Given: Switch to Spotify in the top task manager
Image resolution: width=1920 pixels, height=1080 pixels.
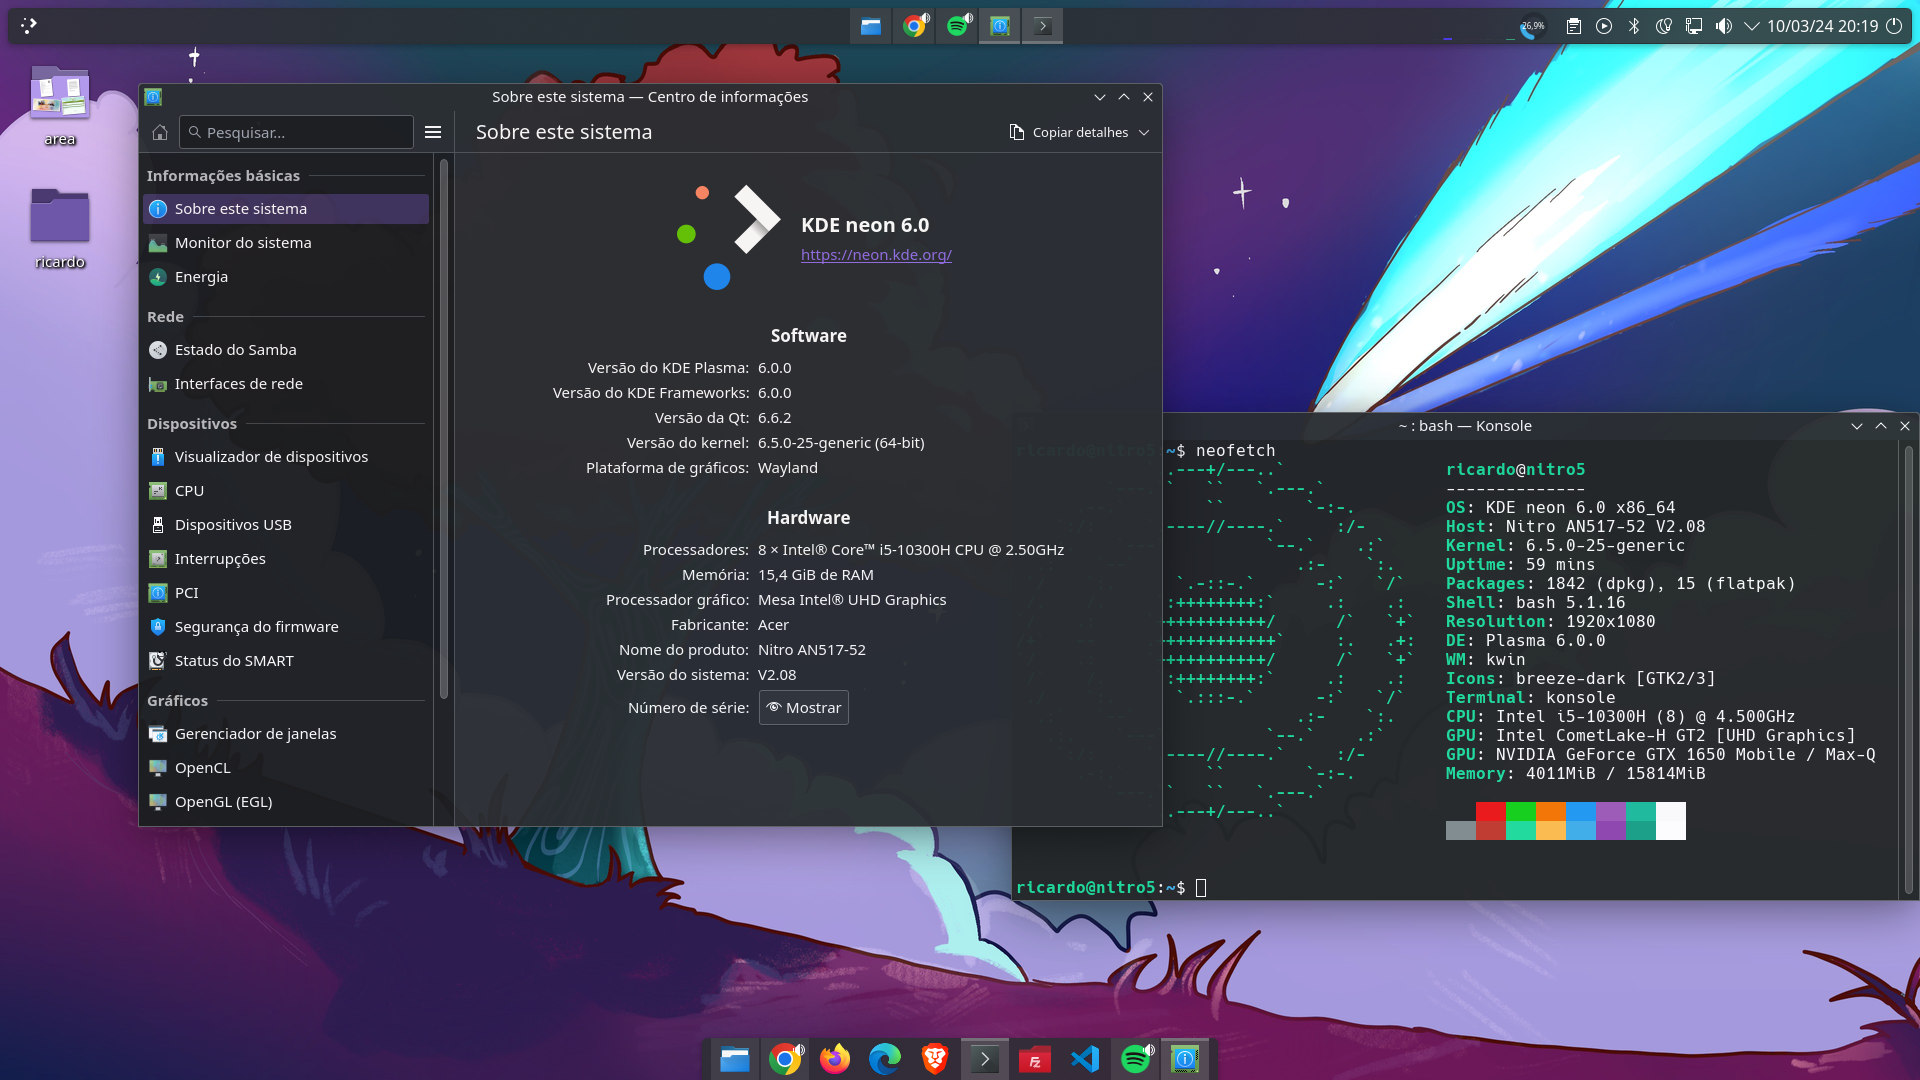Looking at the screenshot, I should click(958, 26).
